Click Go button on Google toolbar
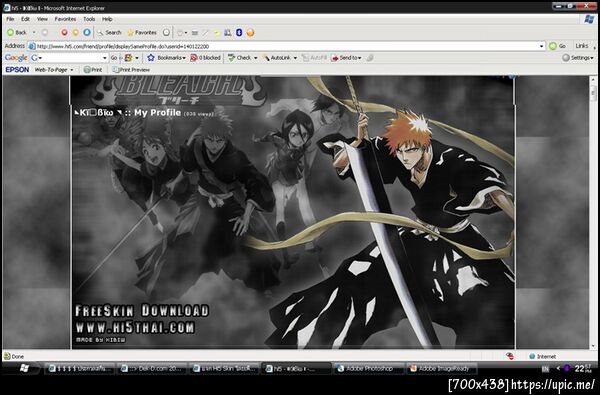 point(114,58)
